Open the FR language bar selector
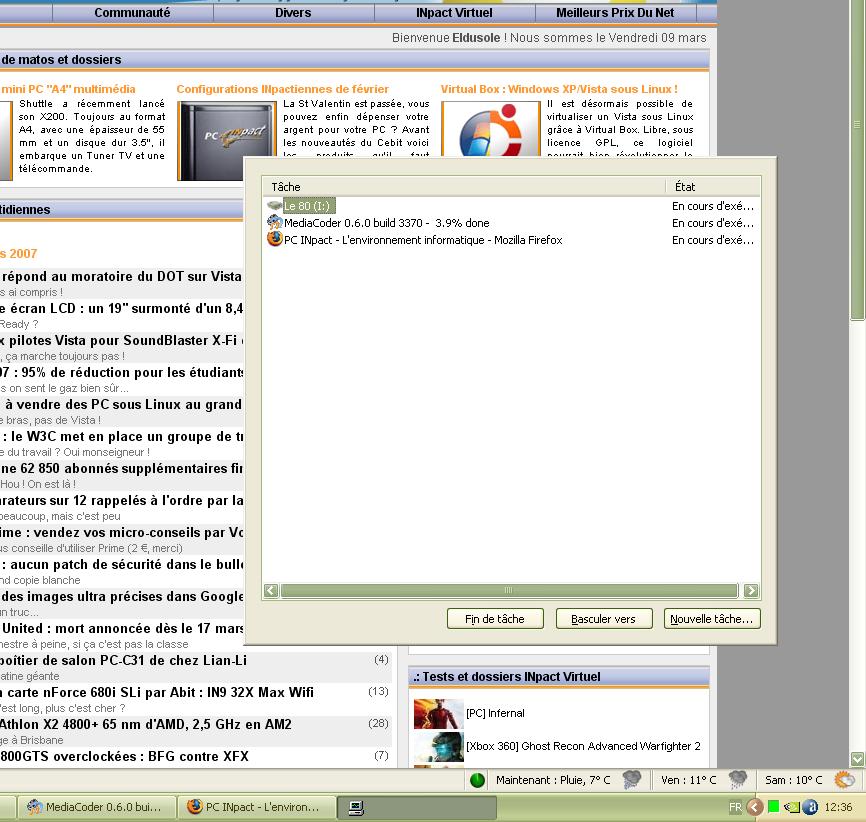The height and width of the screenshot is (822, 866). [x=736, y=807]
